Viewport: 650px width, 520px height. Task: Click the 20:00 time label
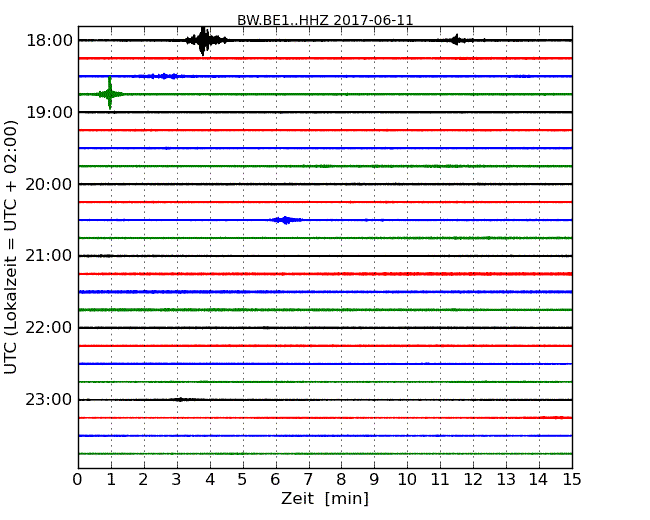point(49,184)
